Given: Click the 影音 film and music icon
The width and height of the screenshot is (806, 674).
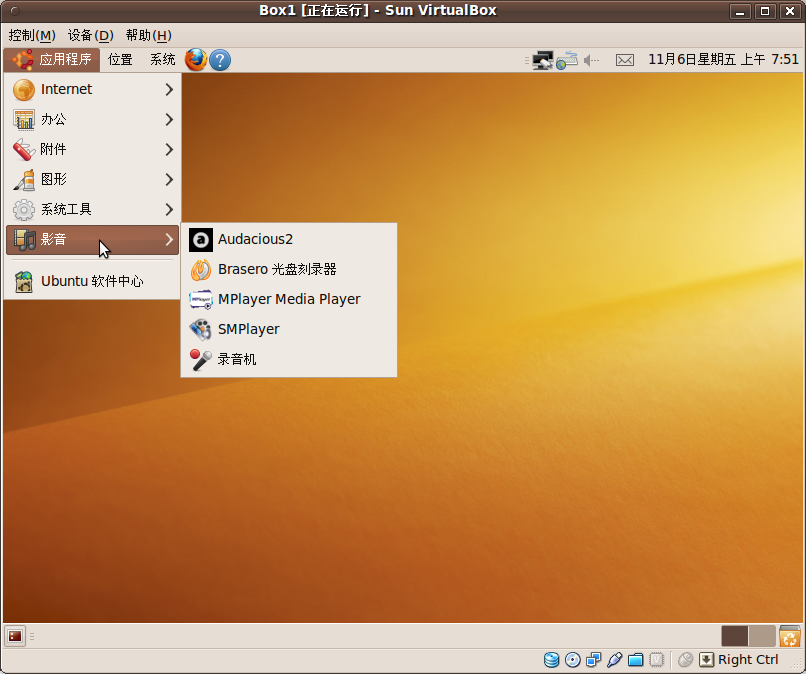Looking at the screenshot, I should click(x=24, y=240).
